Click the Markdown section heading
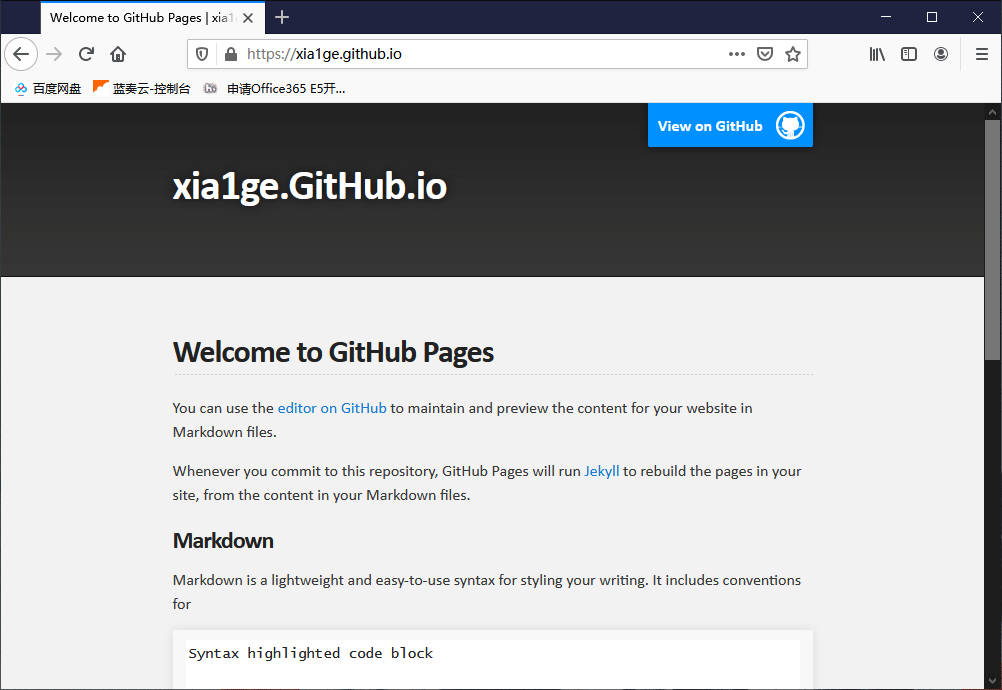The height and width of the screenshot is (690, 1002). [x=223, y=541]
